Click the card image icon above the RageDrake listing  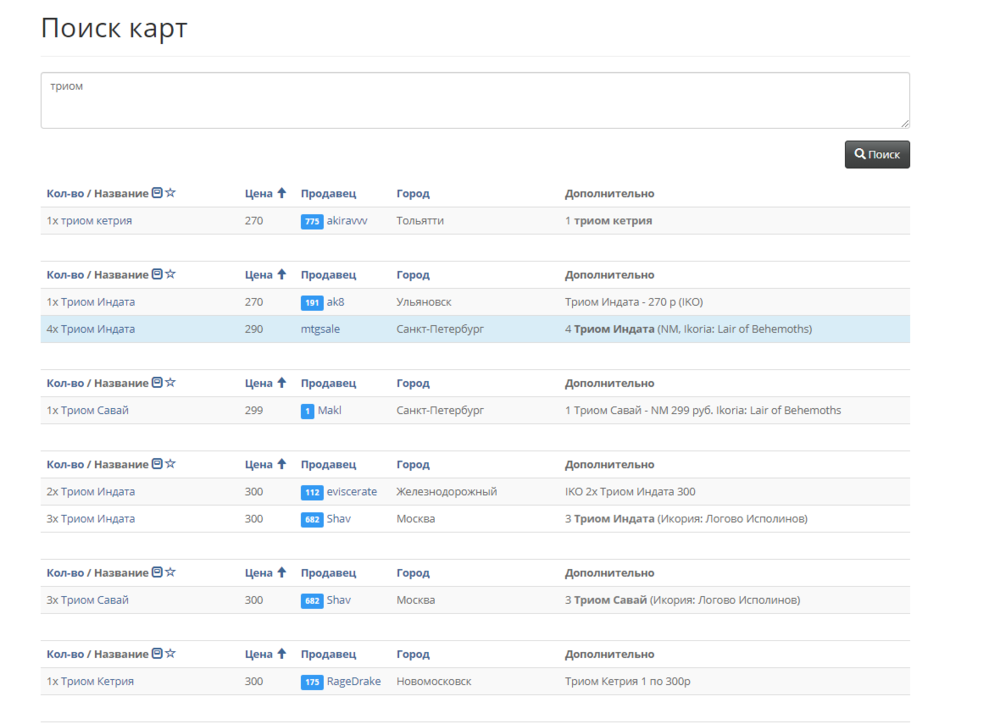[x=157, y=654]
